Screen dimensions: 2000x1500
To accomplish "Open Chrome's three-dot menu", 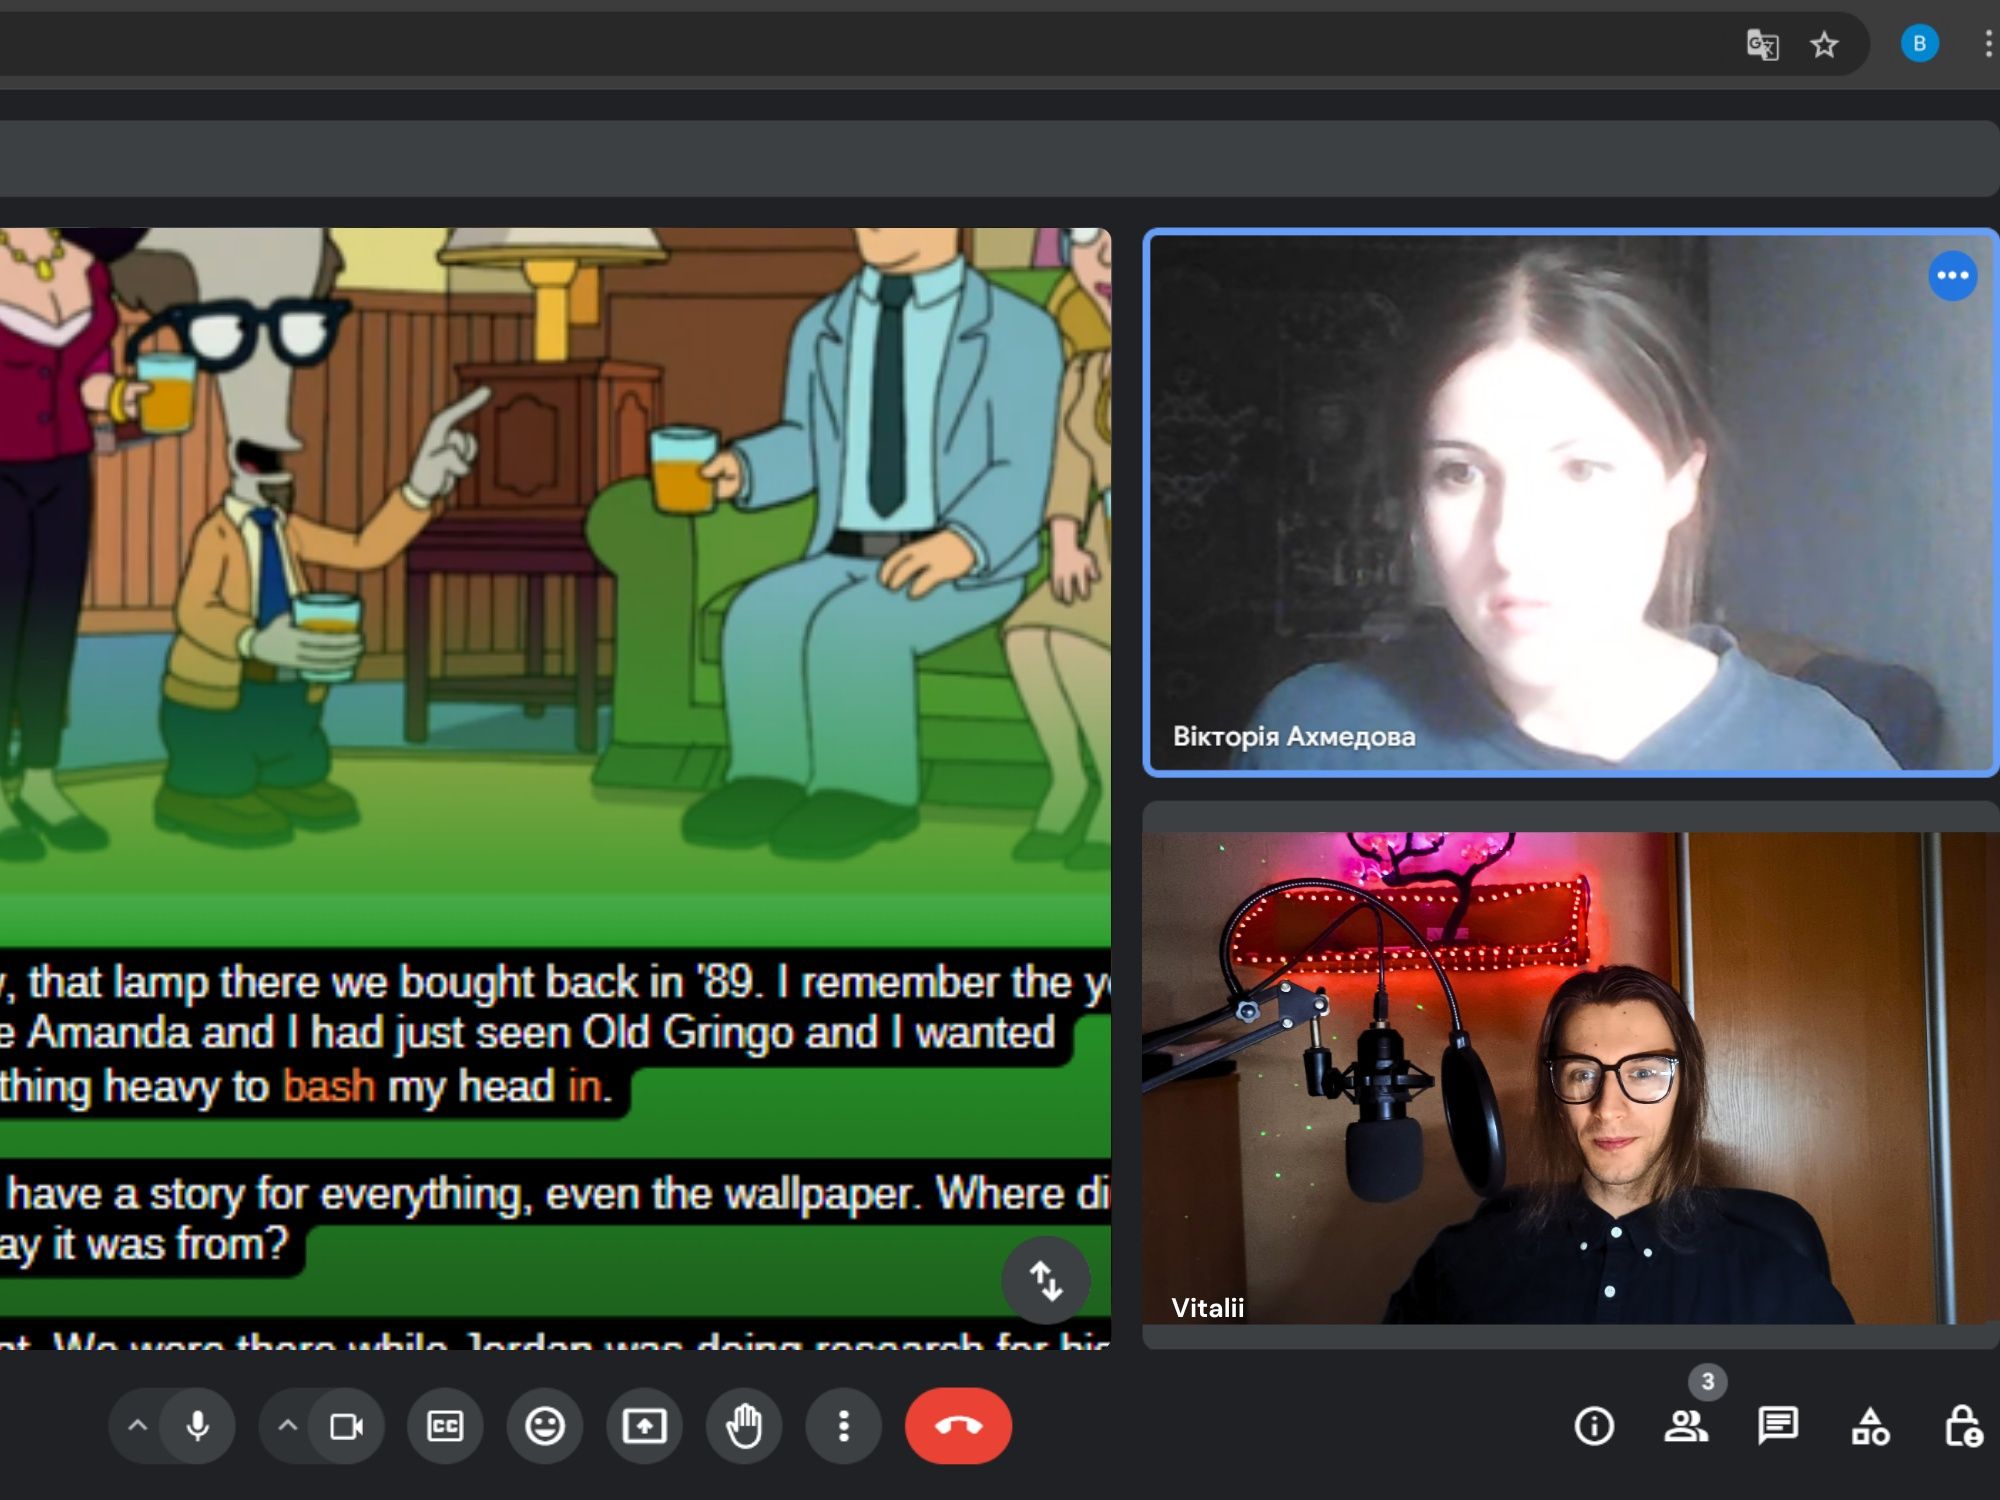I will coord(1988,44).
